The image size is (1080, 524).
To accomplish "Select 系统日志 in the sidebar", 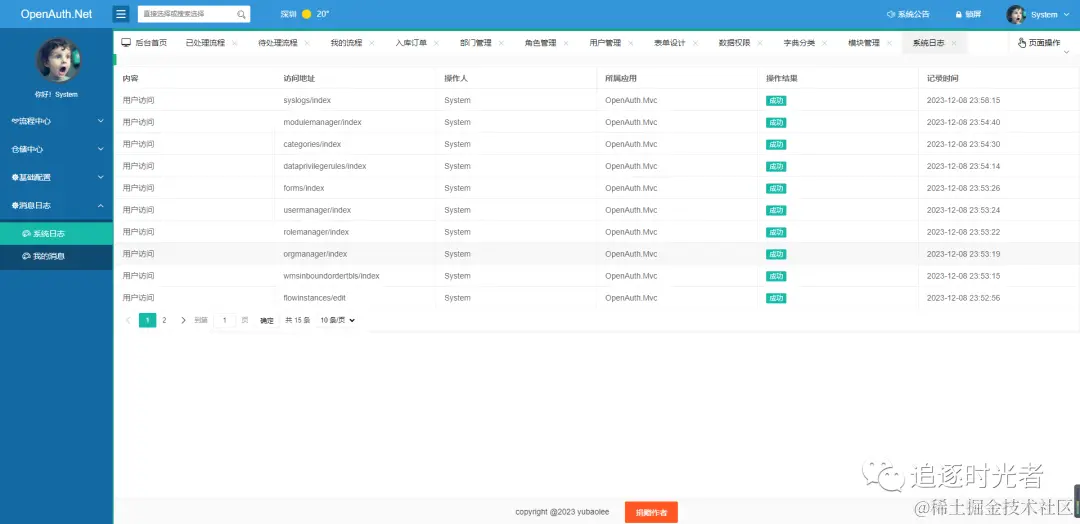I will click(x=56, y=234).
